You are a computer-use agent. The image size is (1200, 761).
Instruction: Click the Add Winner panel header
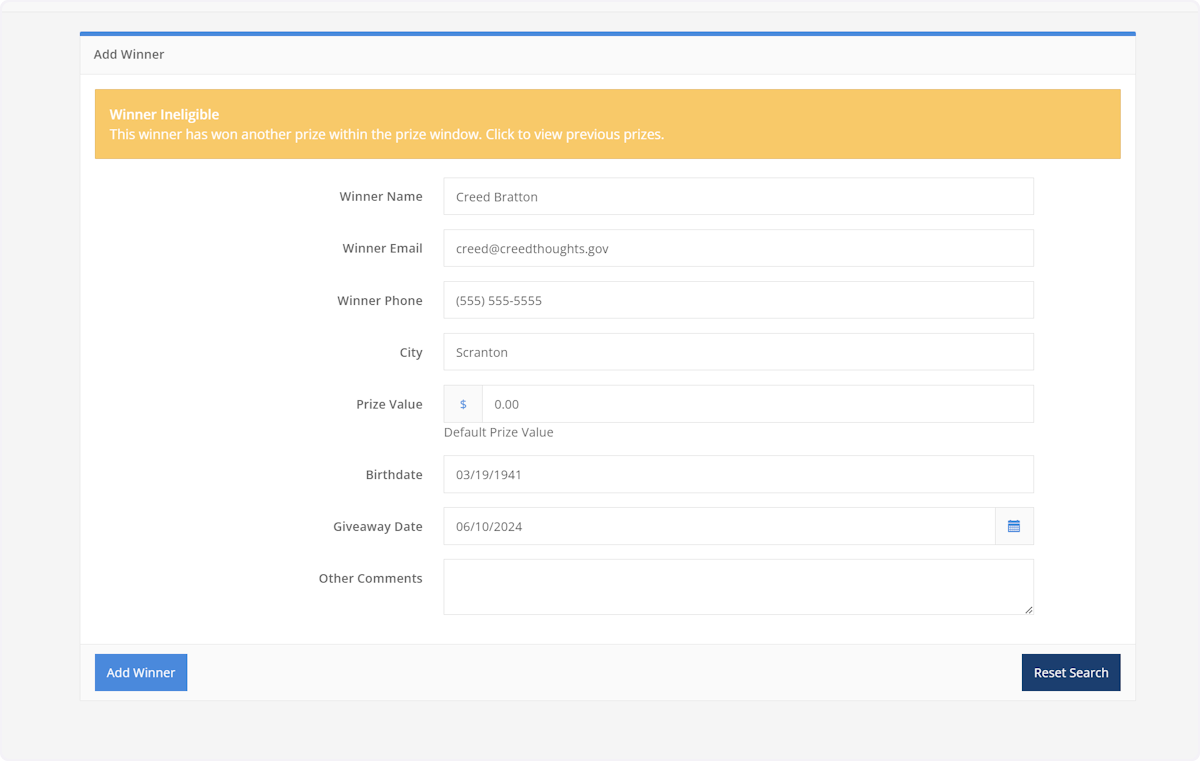pyautogui.click(x=129, y=54)
